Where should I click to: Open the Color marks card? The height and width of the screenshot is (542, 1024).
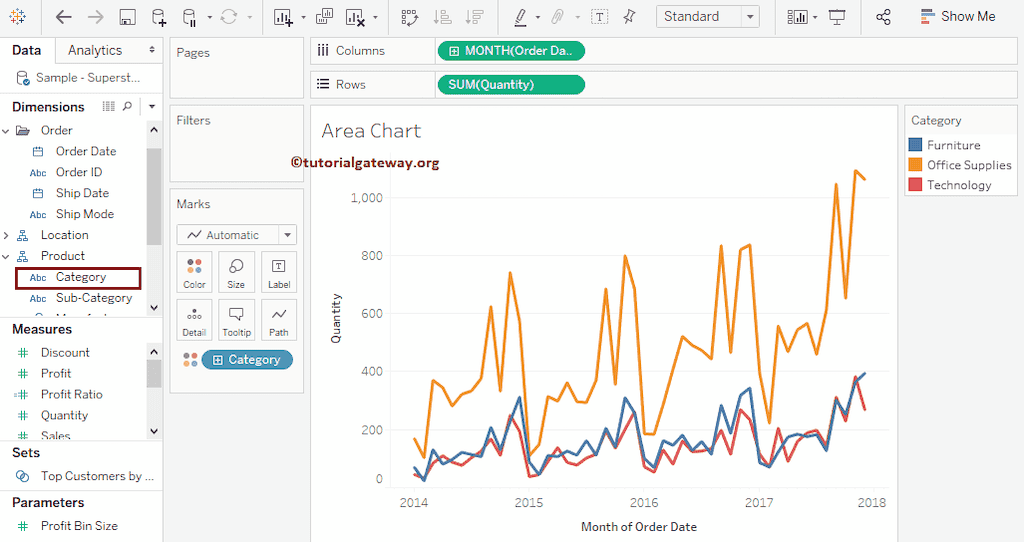click(194, 272)
